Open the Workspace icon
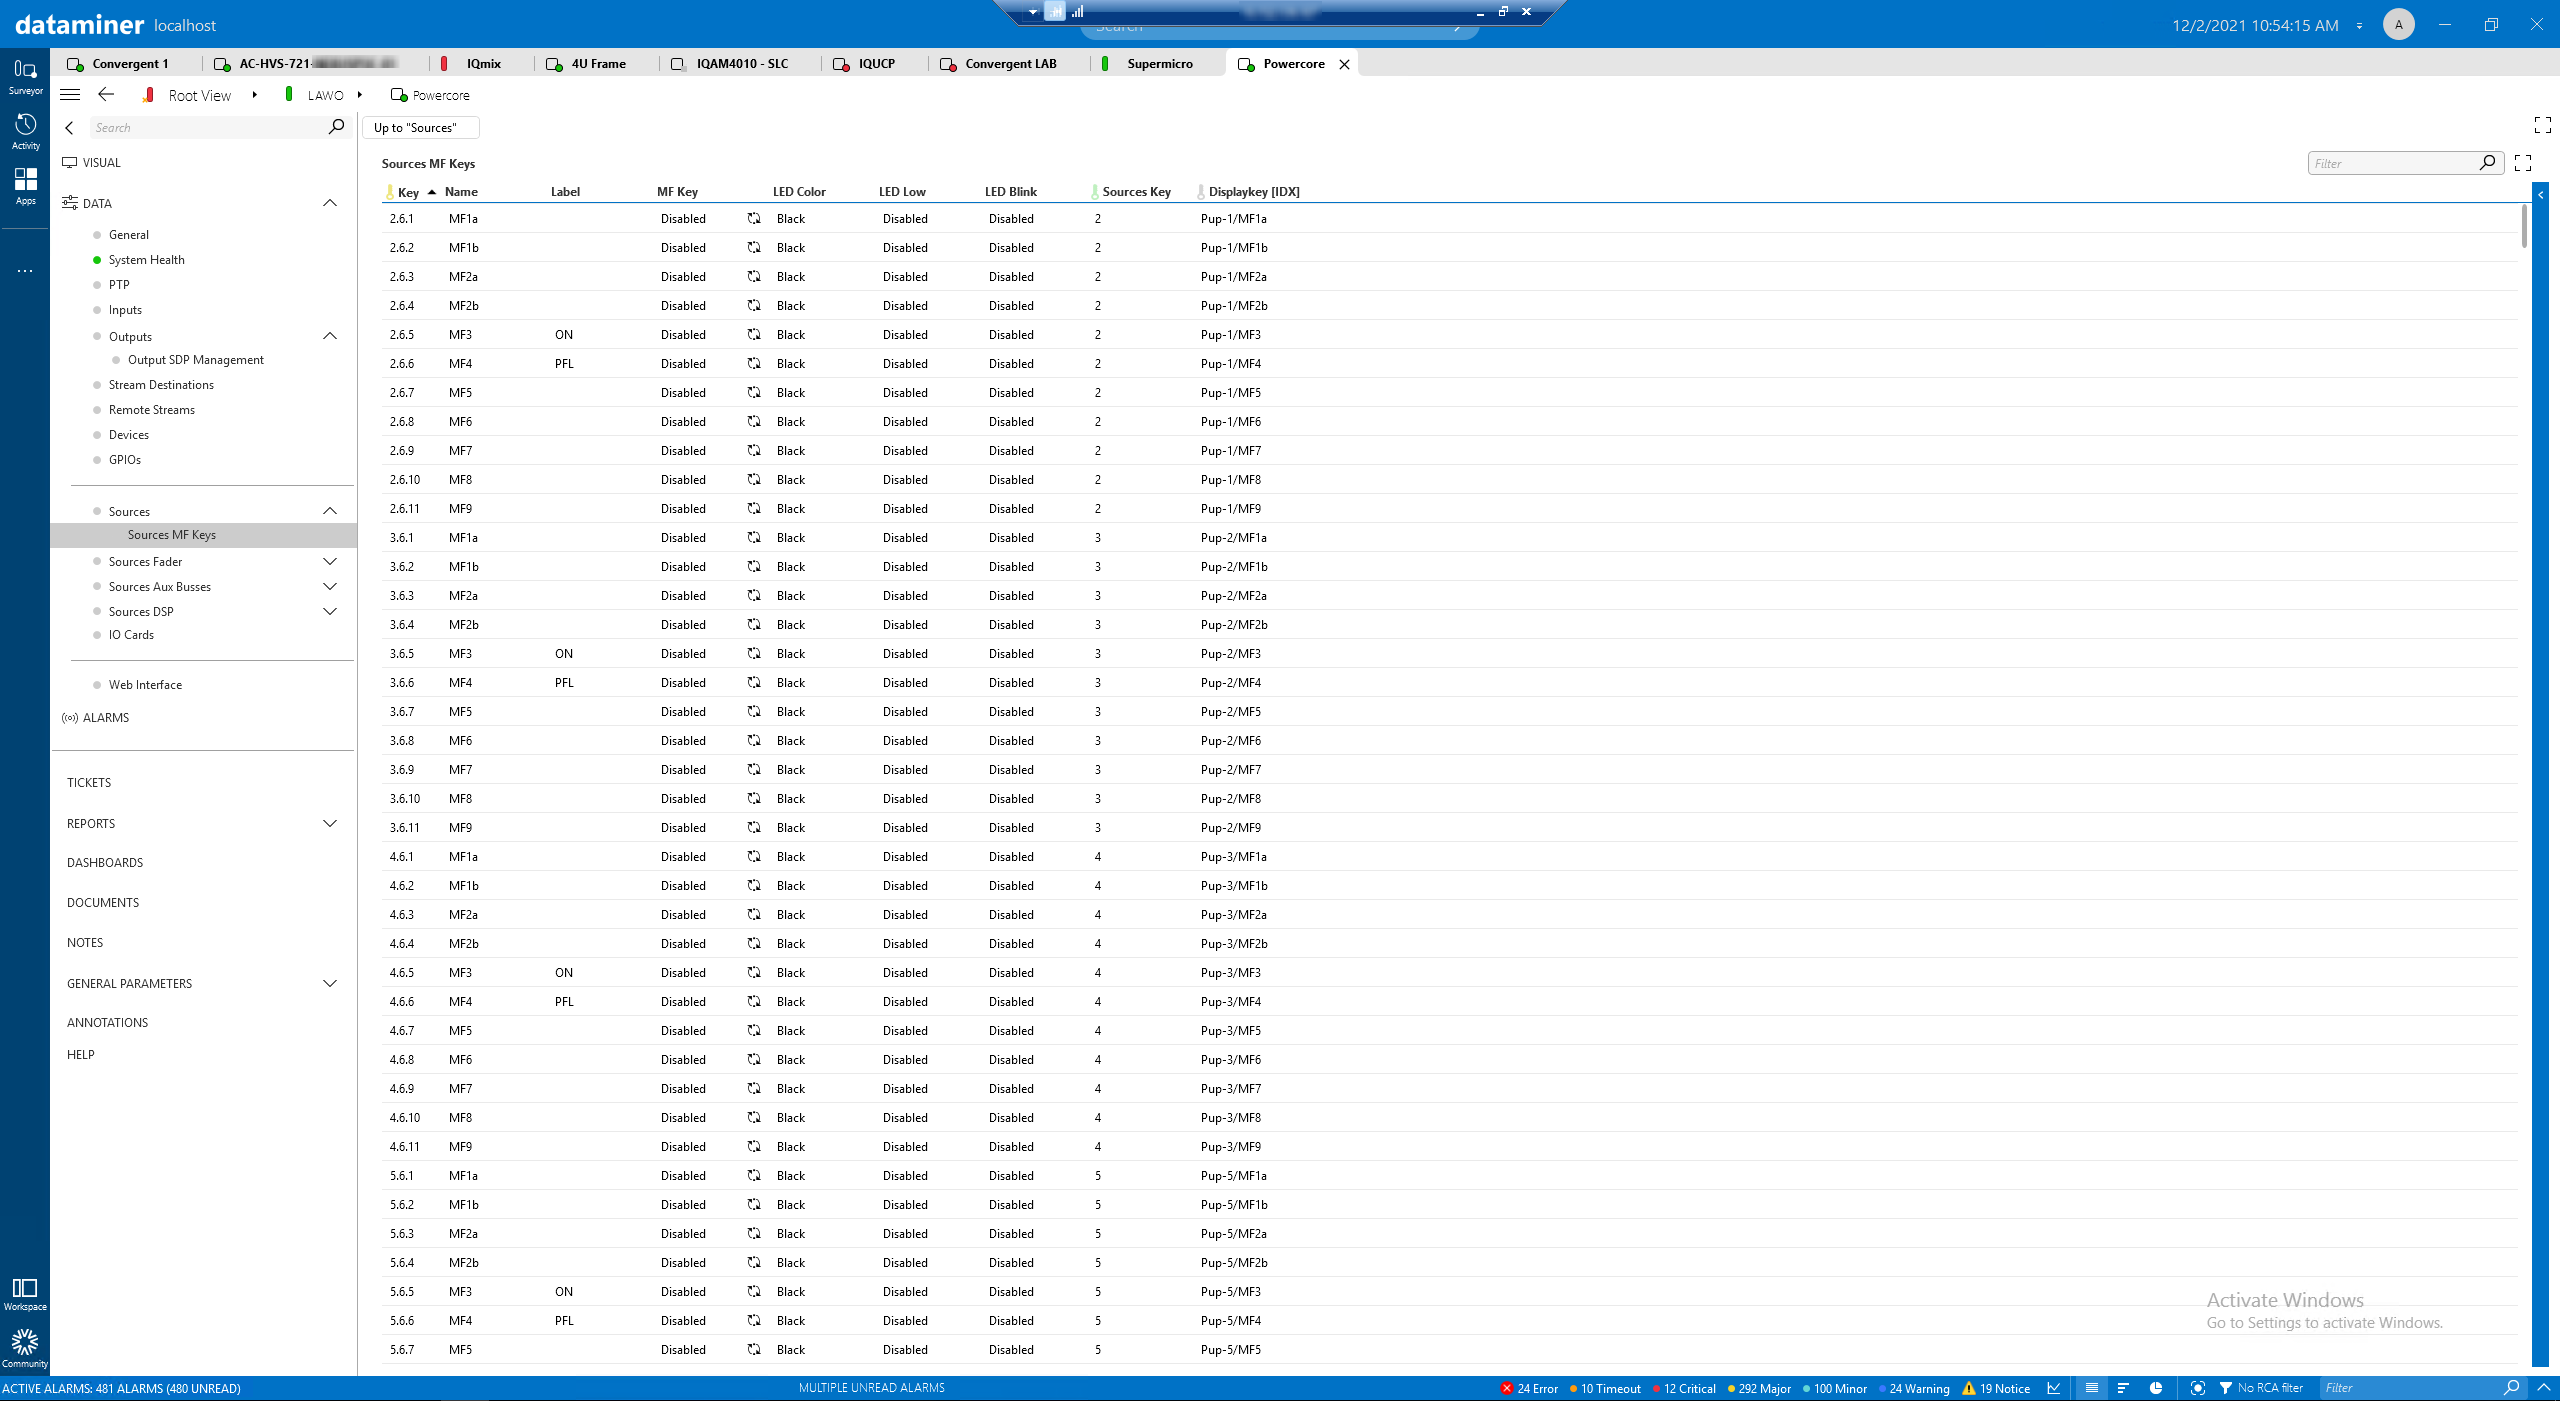Image resolution: width=2560 pixels, height=1401 pixels. coord(25,1294)
